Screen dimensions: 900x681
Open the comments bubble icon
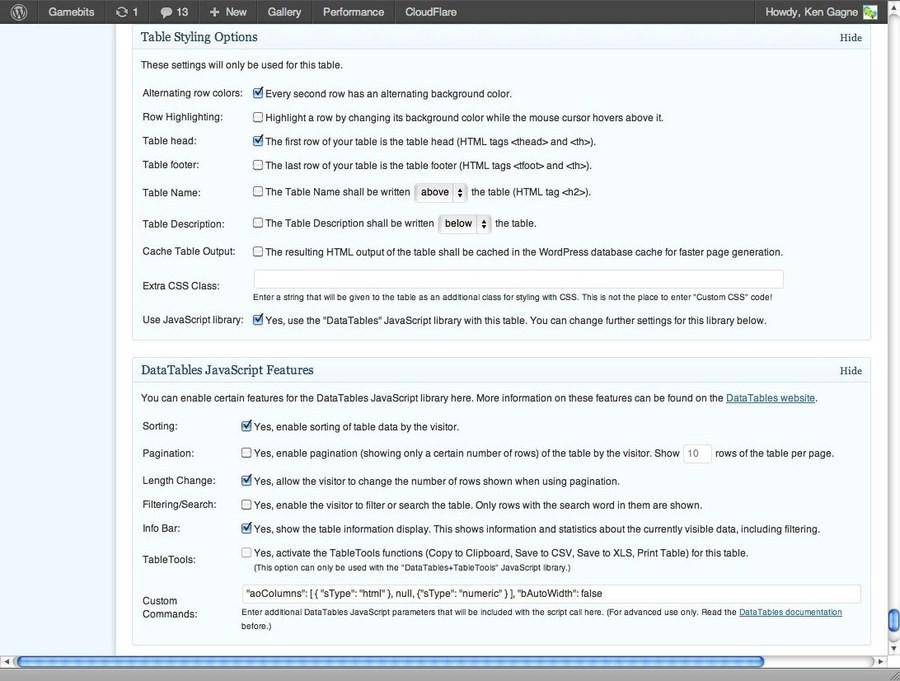(167, 12)
